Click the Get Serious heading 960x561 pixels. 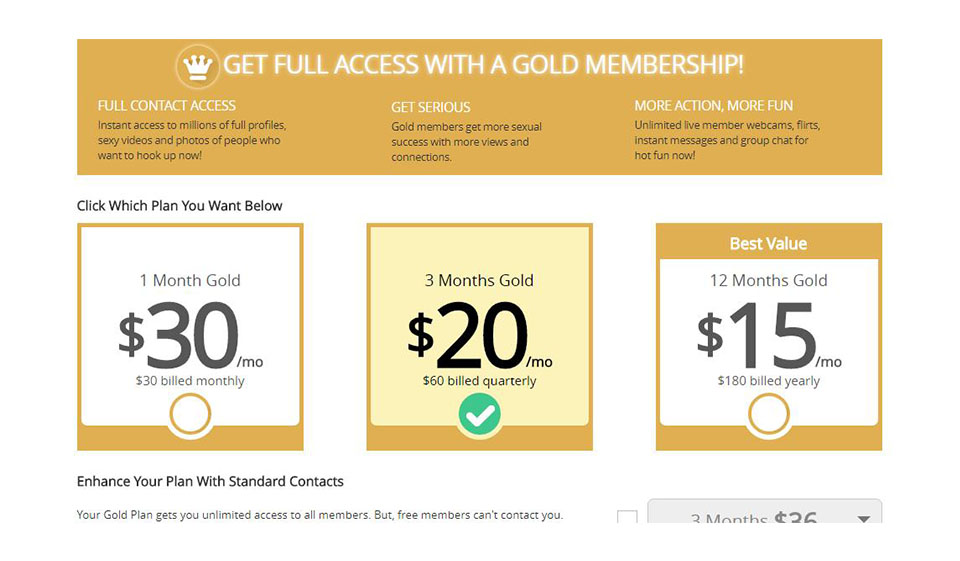pyautogui.click(x=430, y=107)
